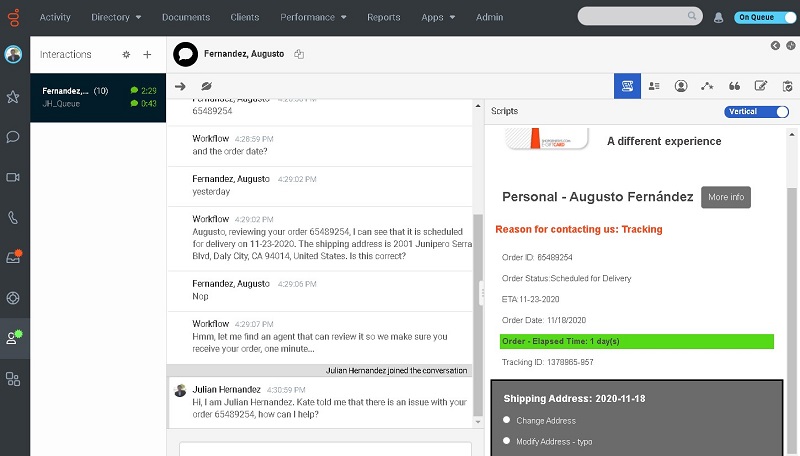Open the wrap-up codes clipboard icon

tap(787, 86)
